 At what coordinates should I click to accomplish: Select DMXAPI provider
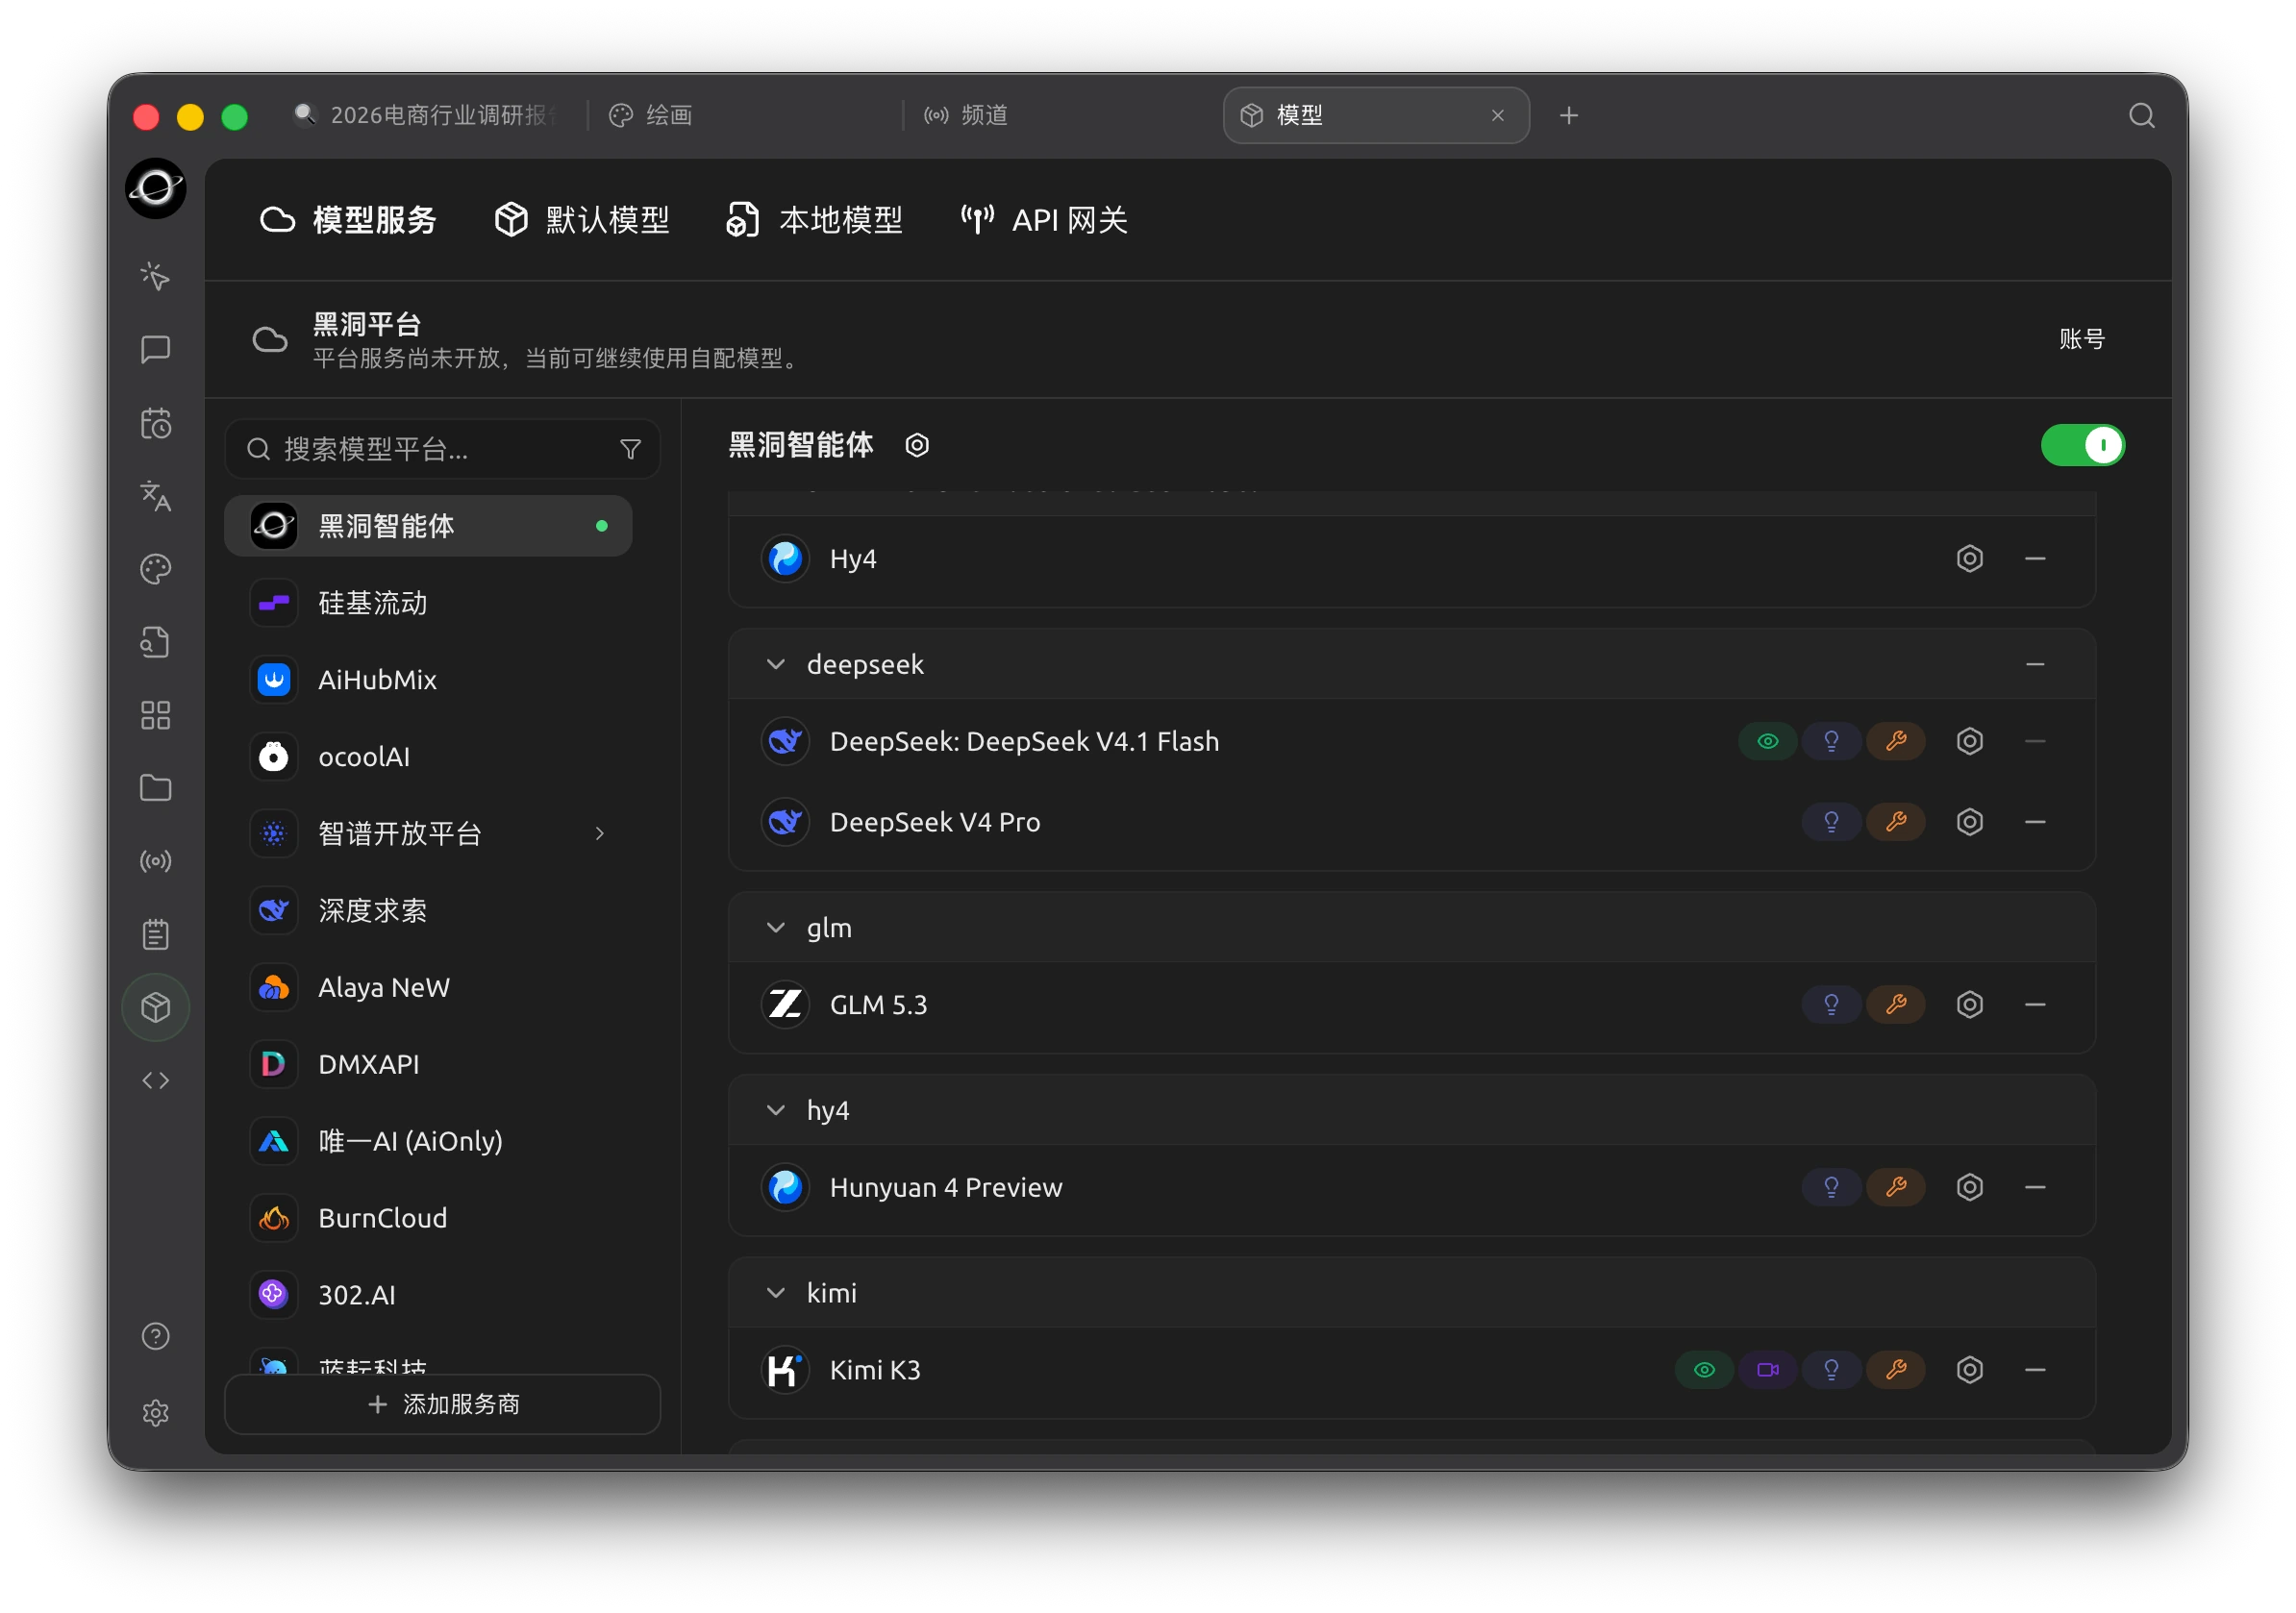click(428, 1064)
